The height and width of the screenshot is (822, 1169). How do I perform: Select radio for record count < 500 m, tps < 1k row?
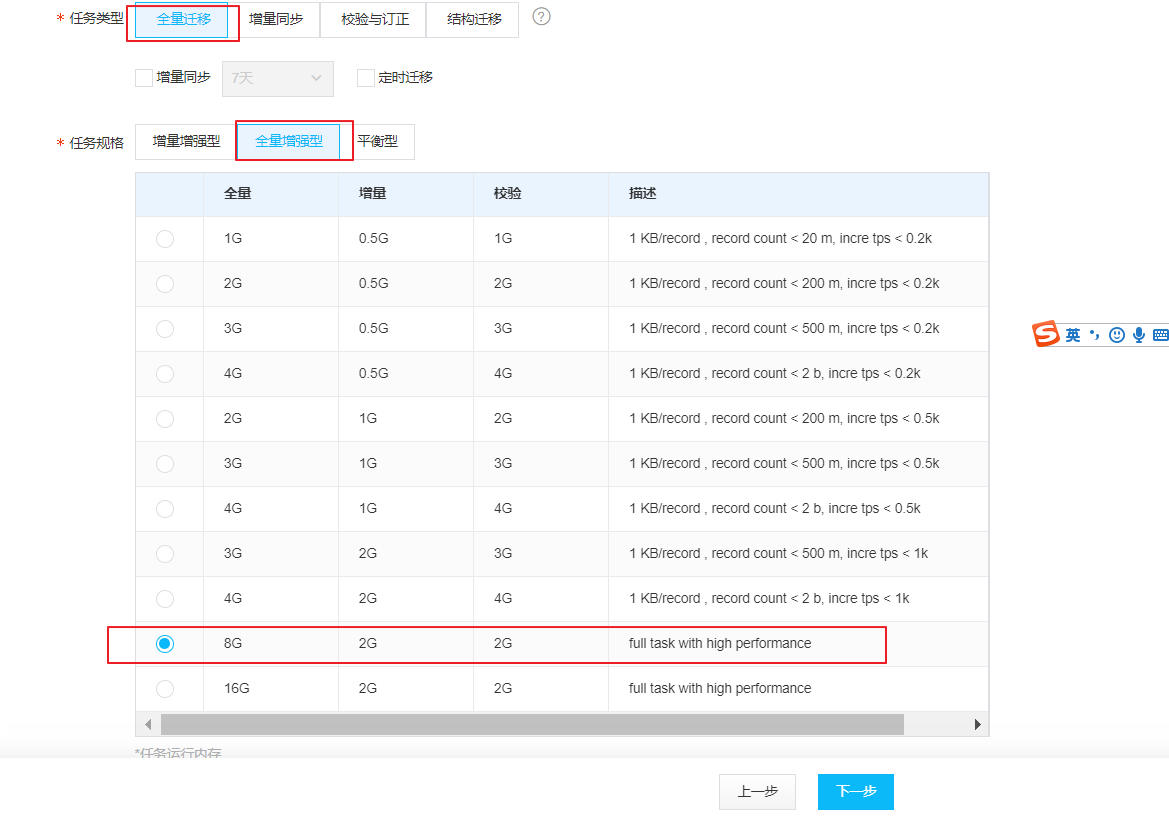click(x=165, y=554)
